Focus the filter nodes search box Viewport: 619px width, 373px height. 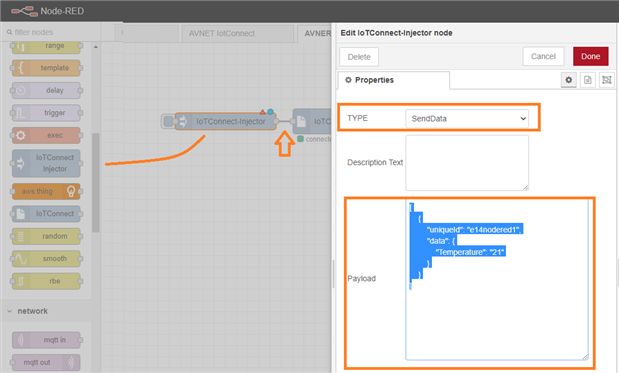(51, 32)
